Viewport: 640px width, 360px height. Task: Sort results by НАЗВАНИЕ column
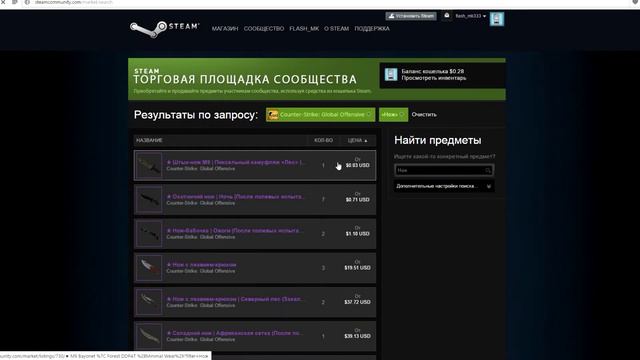click(x=149, y=140)
